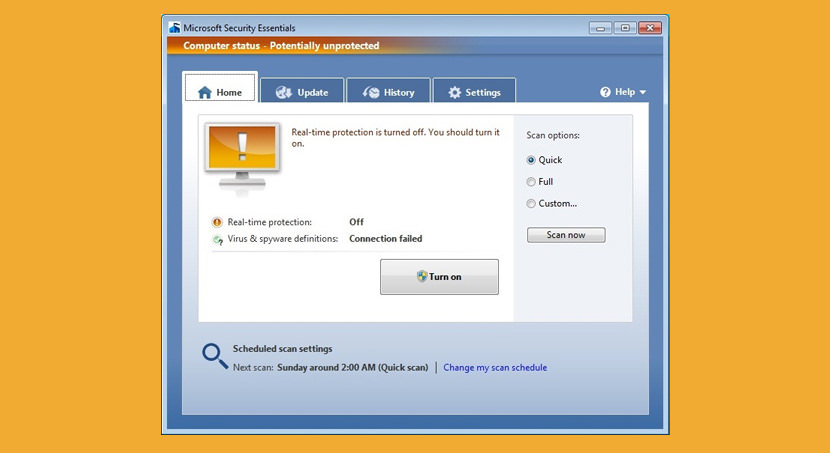Click 'Computer status - Potentially unprotected' banner text
Viewport: 830px width, 453px height.
281,46
